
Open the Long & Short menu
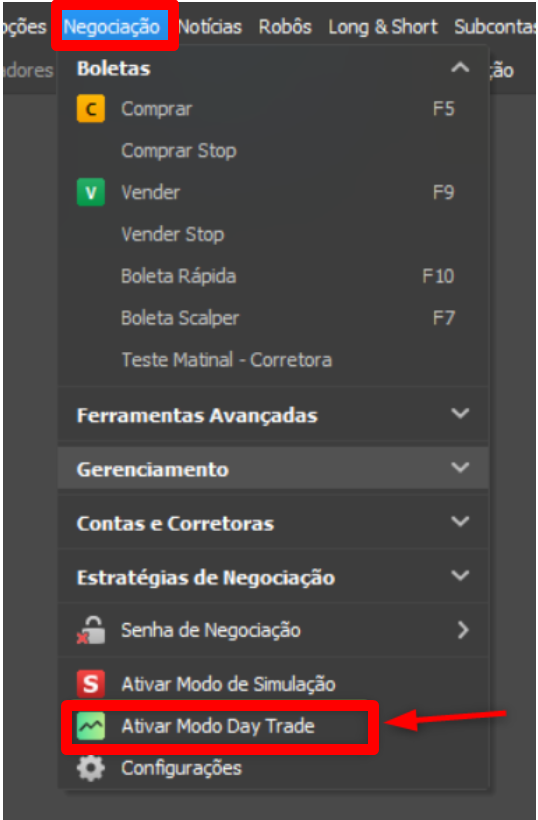point(383,26)
